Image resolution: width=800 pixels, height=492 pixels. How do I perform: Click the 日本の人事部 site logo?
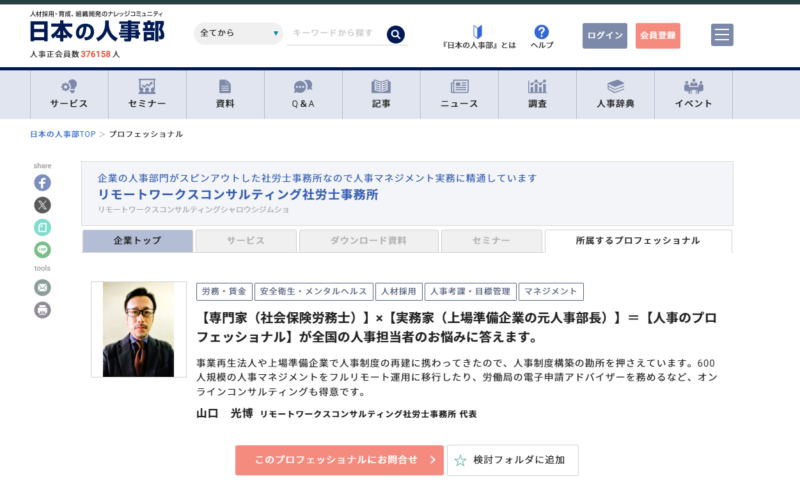pos(97,31)
